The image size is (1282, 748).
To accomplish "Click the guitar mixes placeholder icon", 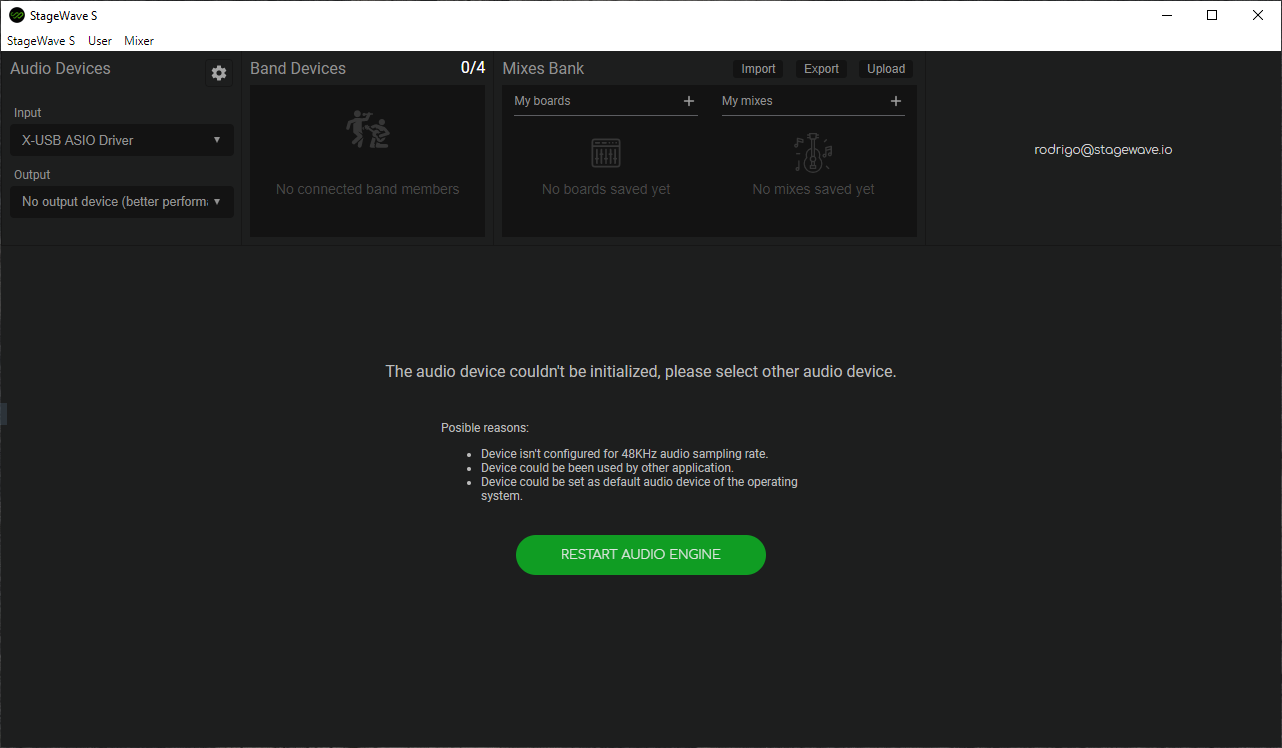I will pos(813,153).
